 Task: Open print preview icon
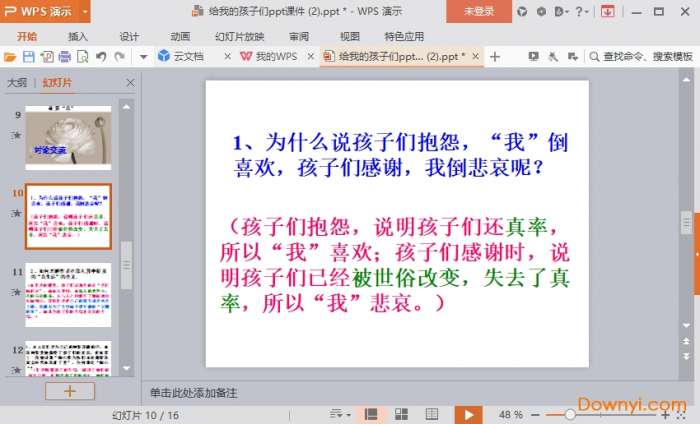coord(83,57)
